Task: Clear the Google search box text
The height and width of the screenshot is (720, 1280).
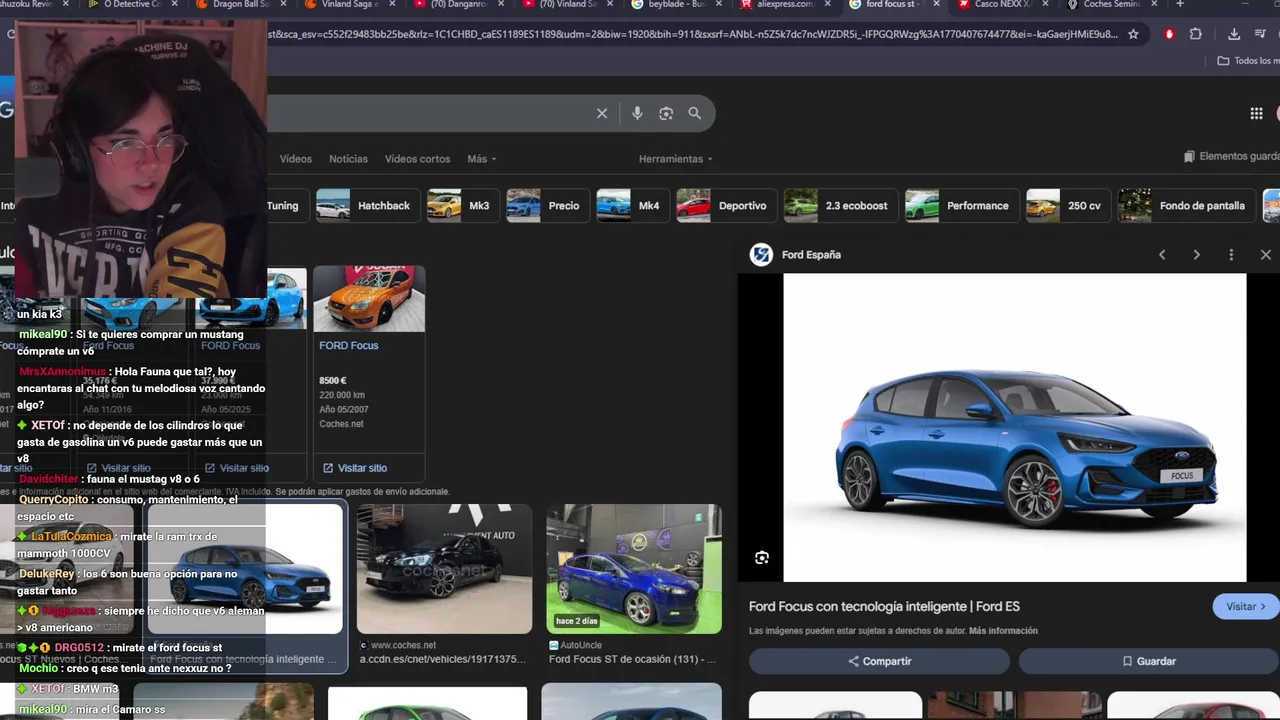Action: pyautogui.click(x=602, y=113)
